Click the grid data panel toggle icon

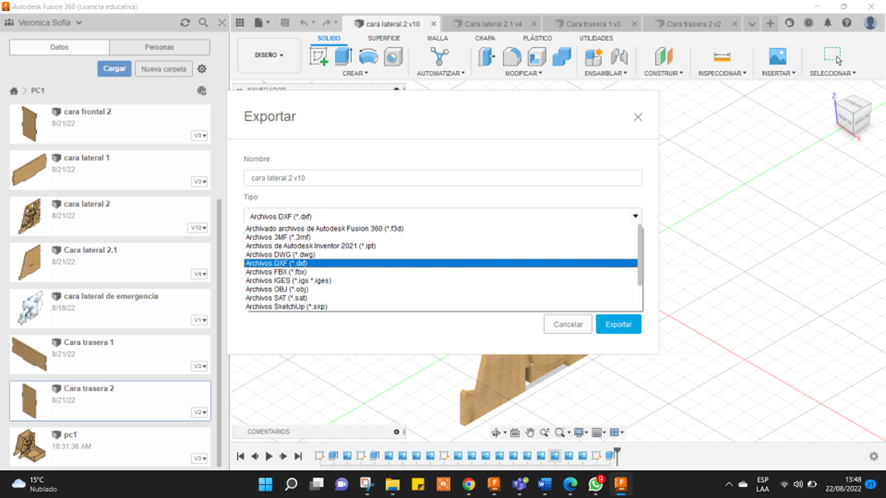tap(240, 23)
